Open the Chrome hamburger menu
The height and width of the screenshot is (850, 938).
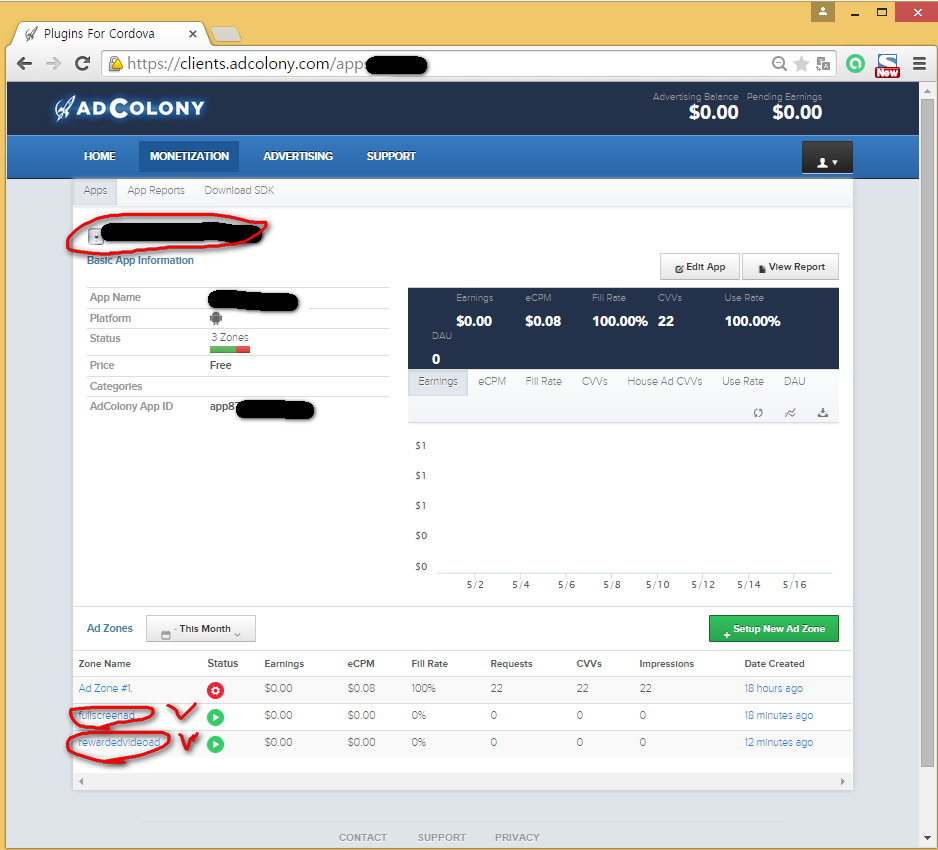[919, 63]
